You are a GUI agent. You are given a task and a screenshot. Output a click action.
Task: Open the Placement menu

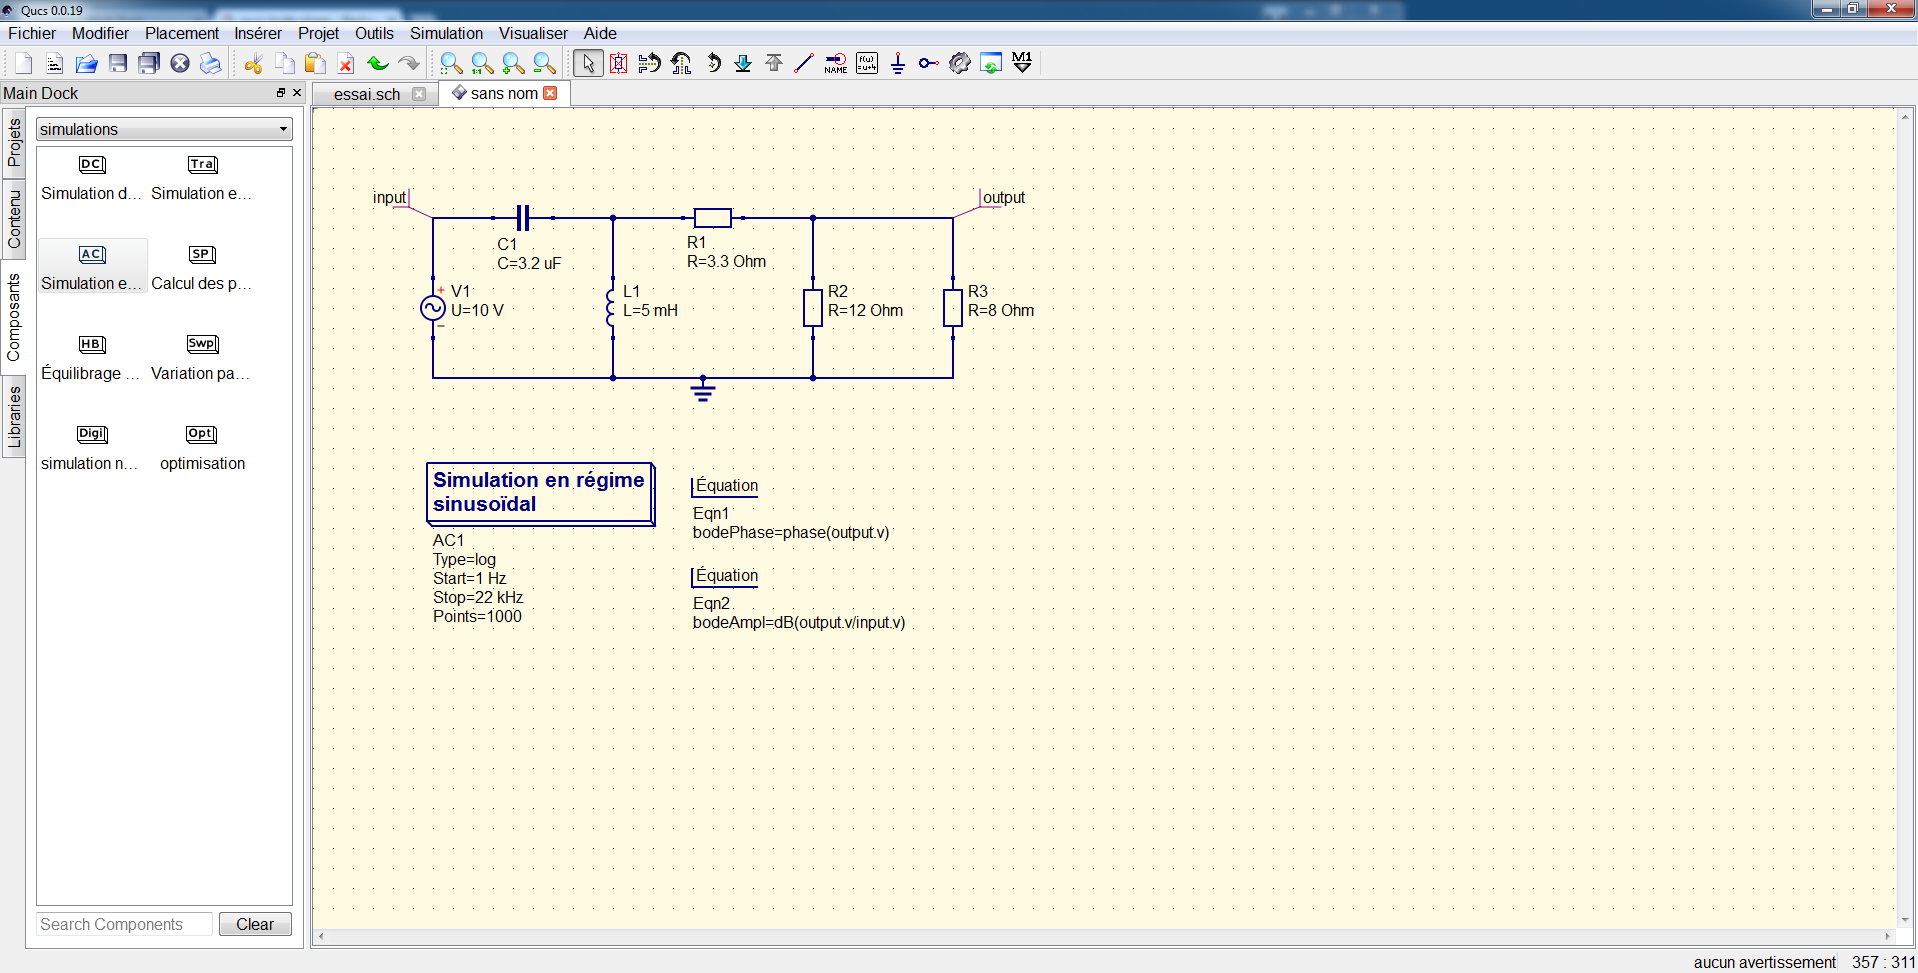pyautogui.click(x=182, y=33)
